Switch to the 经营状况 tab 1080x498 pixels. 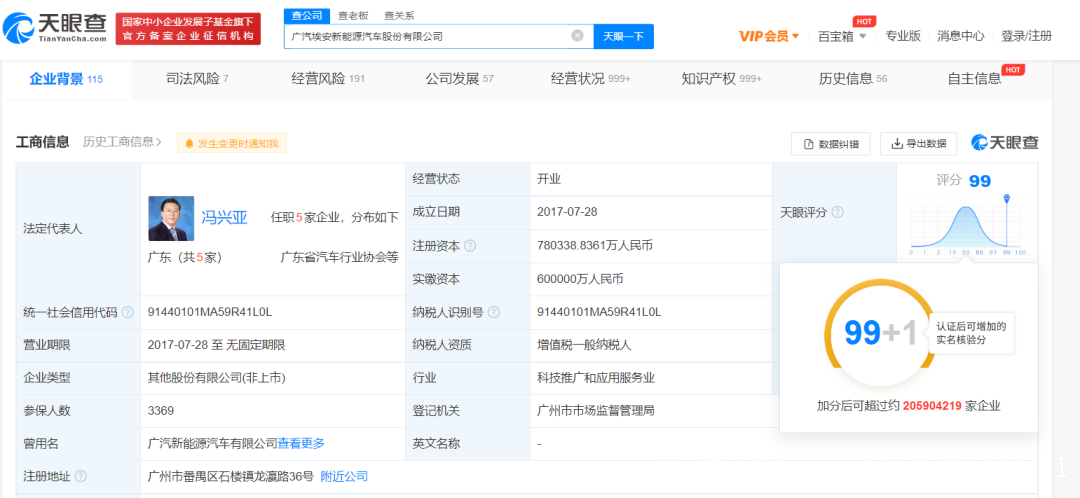click(590, 79)
